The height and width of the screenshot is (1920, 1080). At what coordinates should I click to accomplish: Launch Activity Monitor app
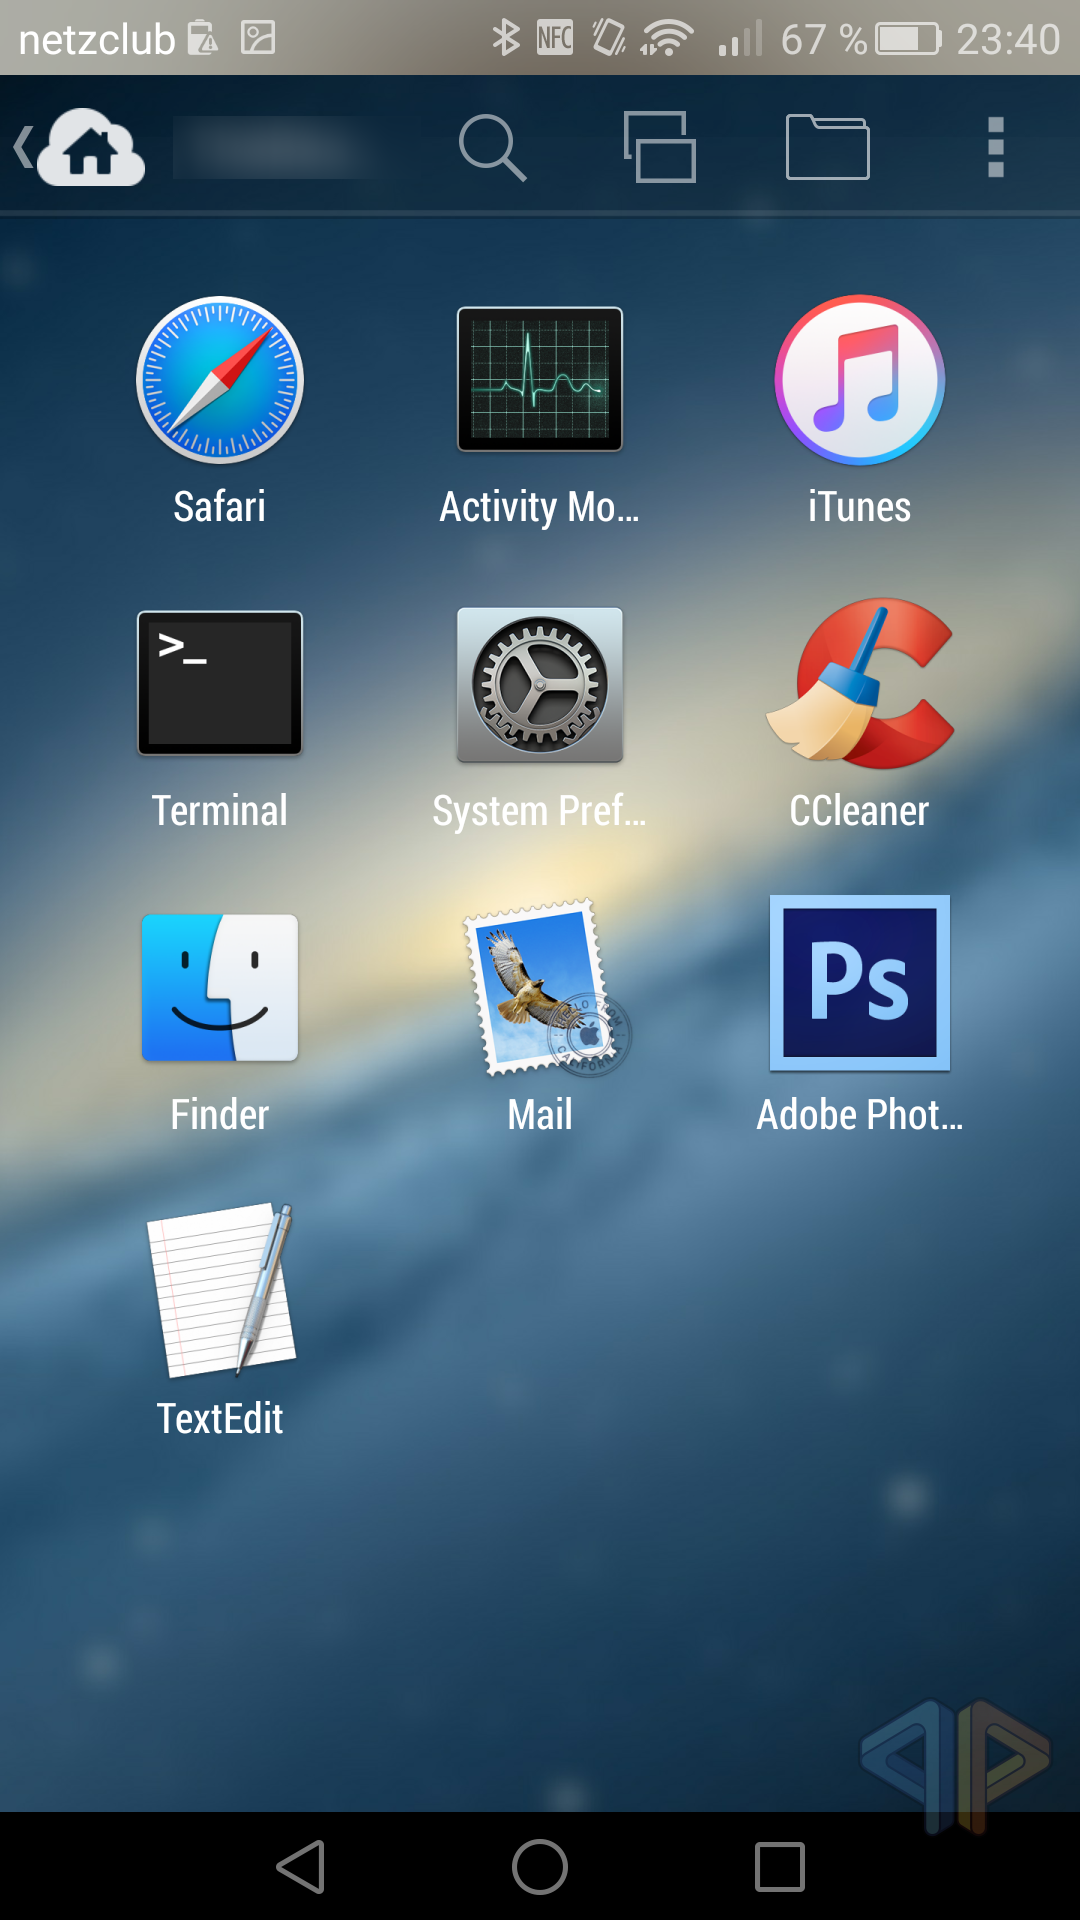540,380
